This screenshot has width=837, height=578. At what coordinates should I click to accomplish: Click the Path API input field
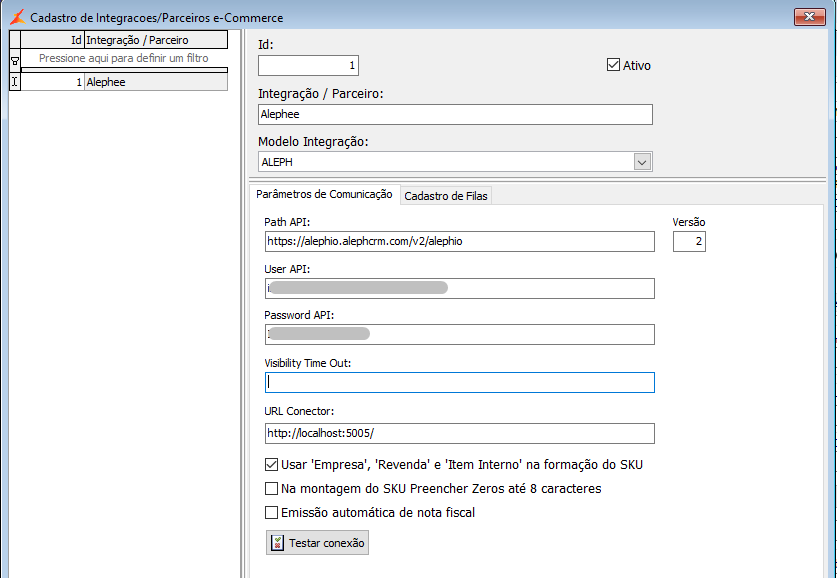pos(459,241)
